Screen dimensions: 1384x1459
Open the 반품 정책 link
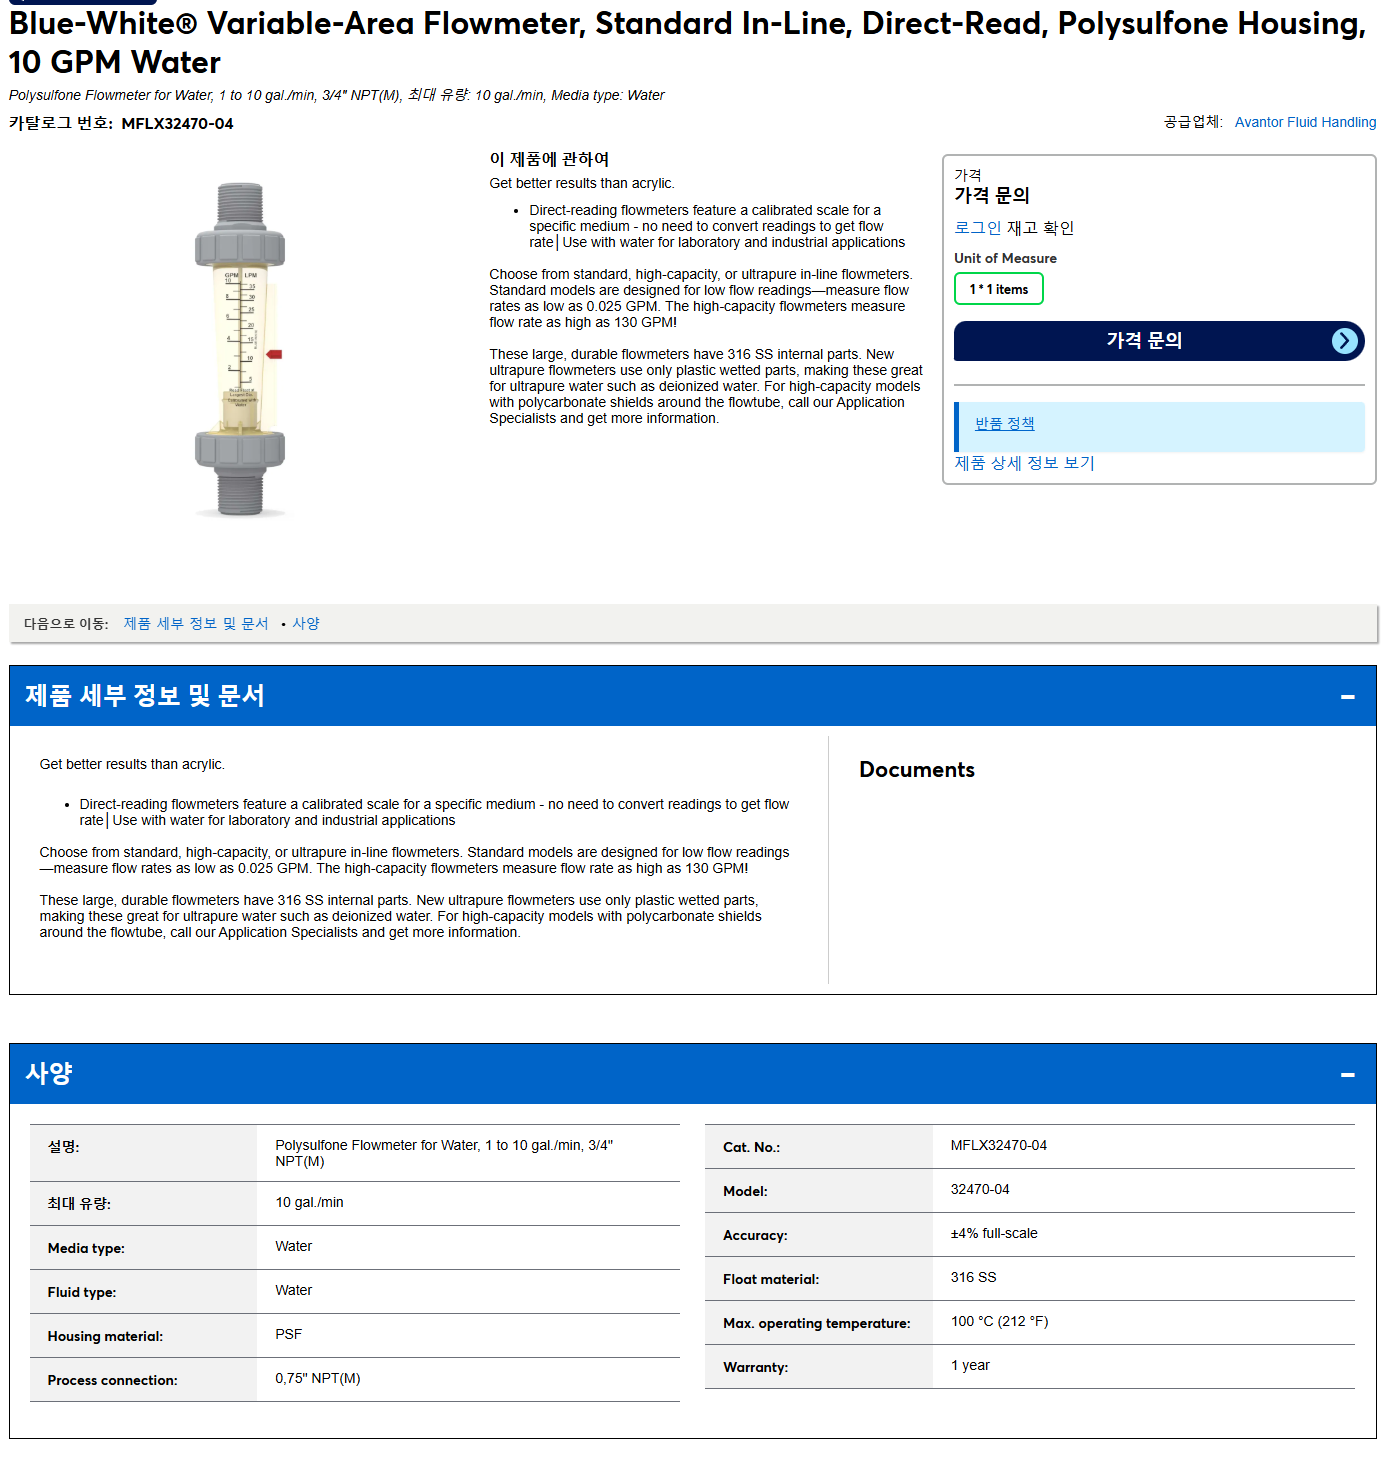tap(1004, 424)
